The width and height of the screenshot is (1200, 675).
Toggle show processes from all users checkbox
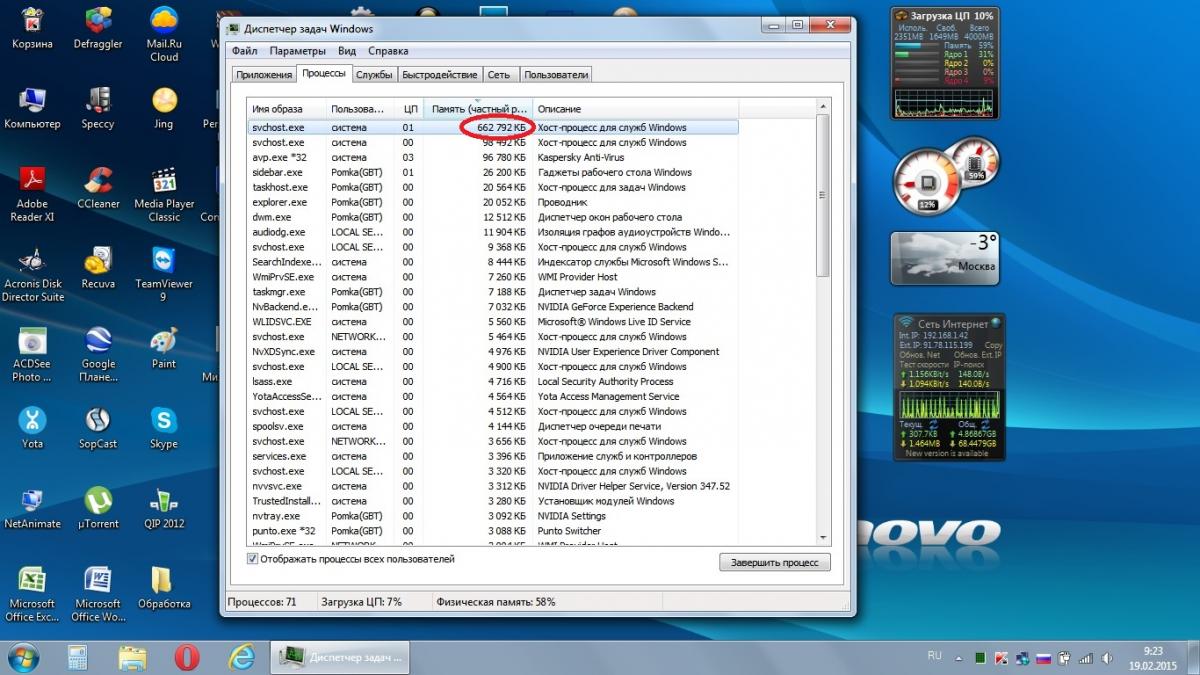pyautogui.click(x=252, y=559)
